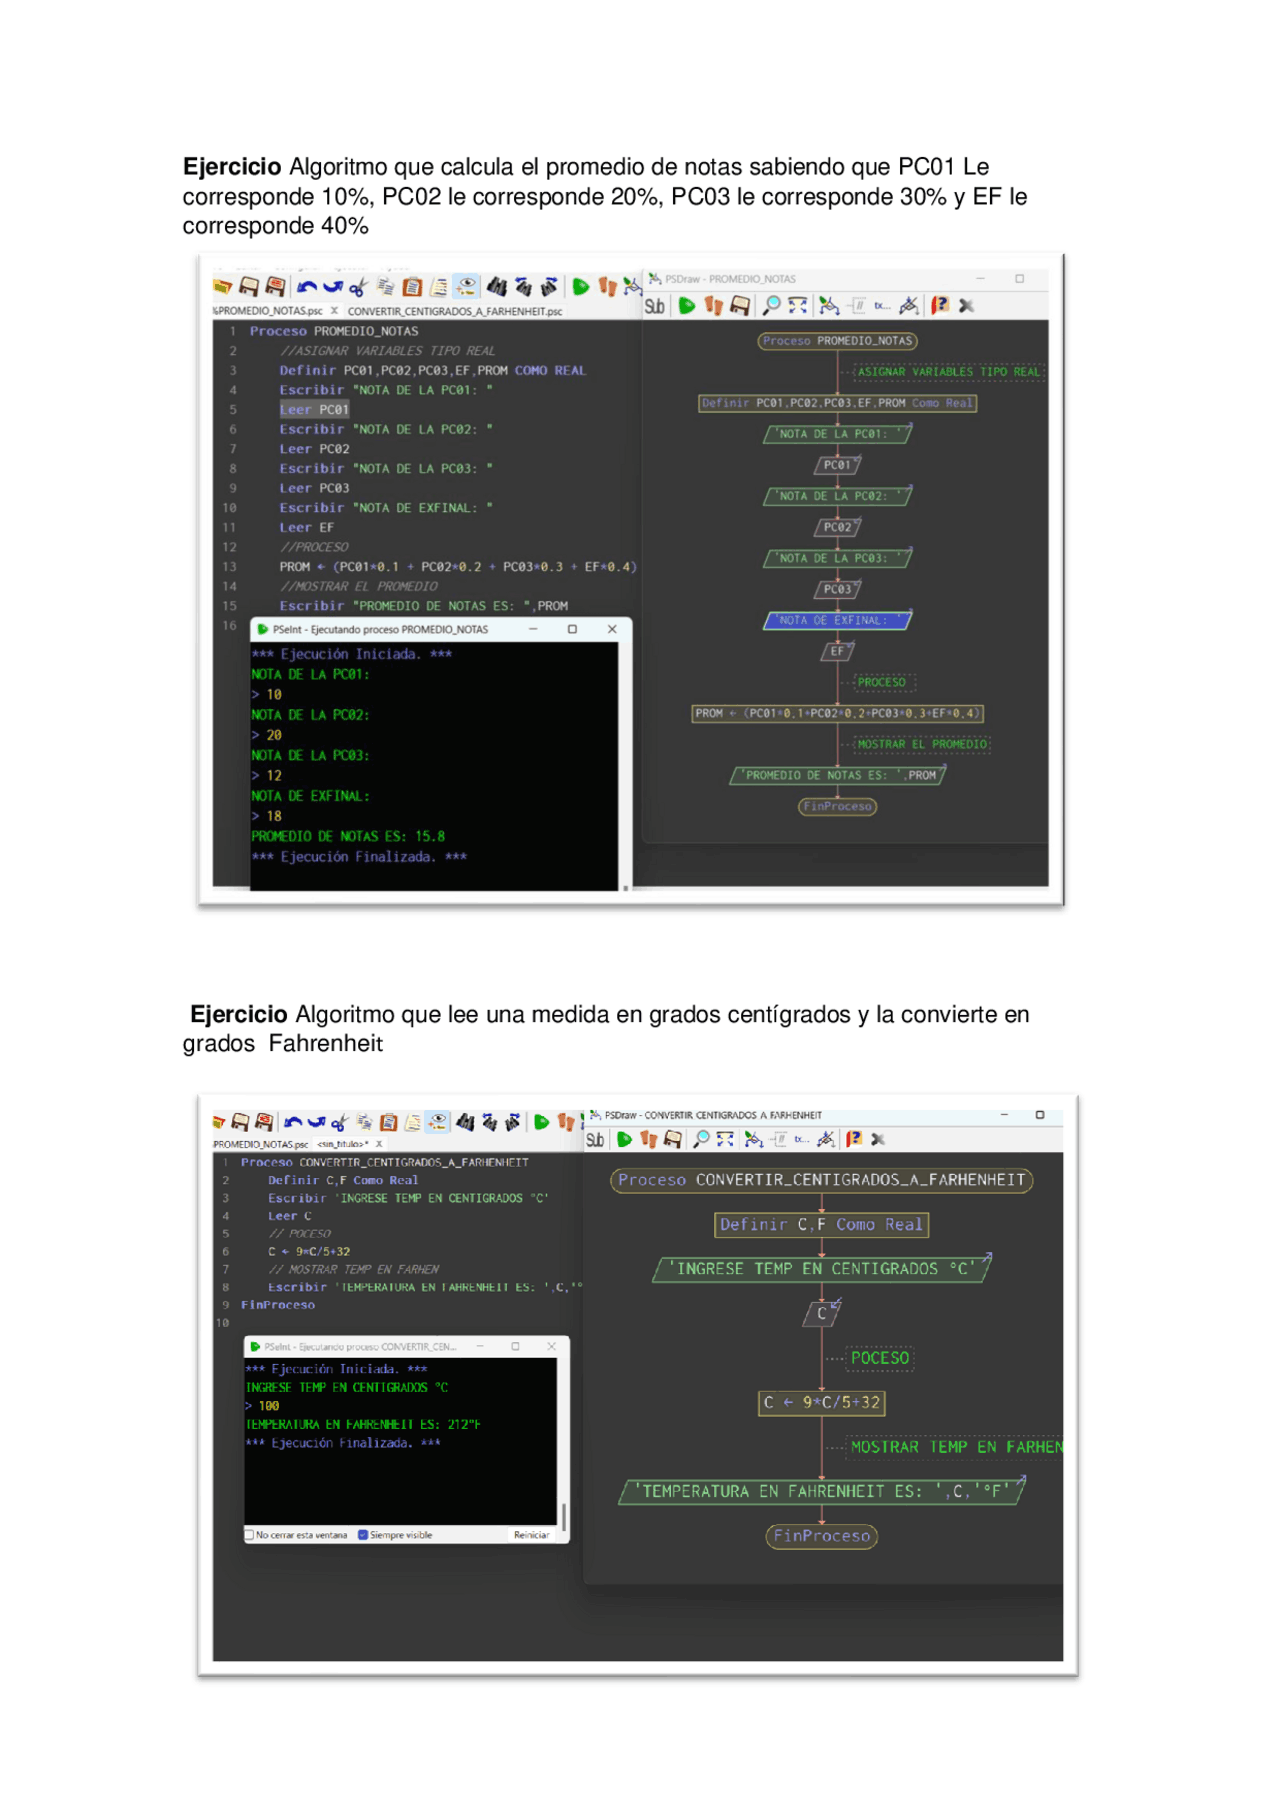Uncheck the 'Siempre visible' checkbox

(363, 1535)
